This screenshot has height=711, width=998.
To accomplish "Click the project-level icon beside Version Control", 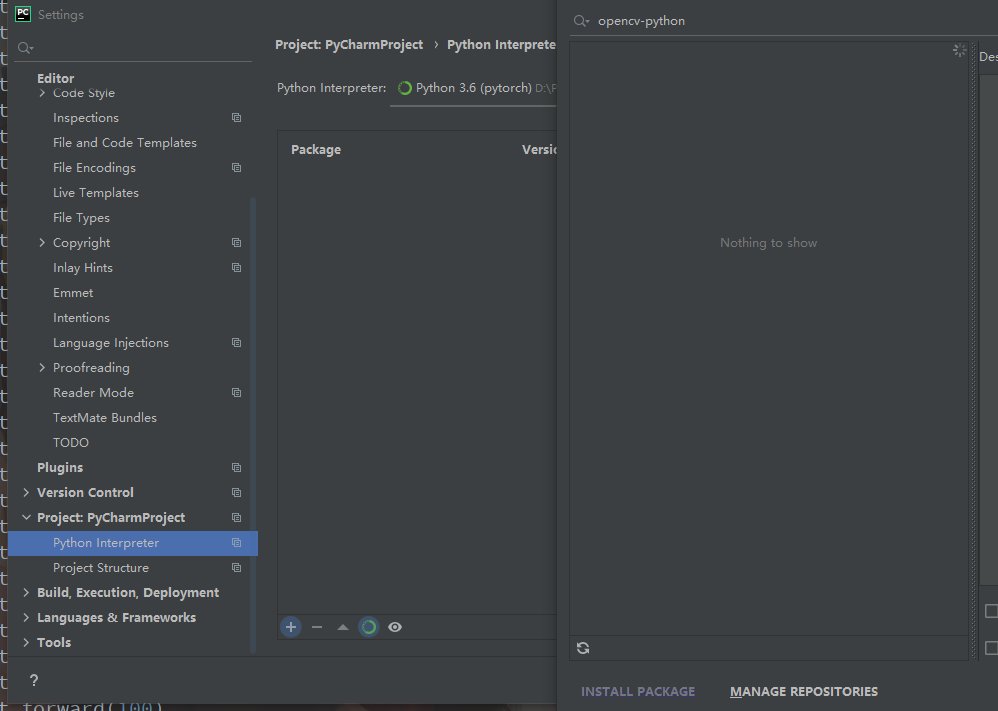I will coord(236,493).
